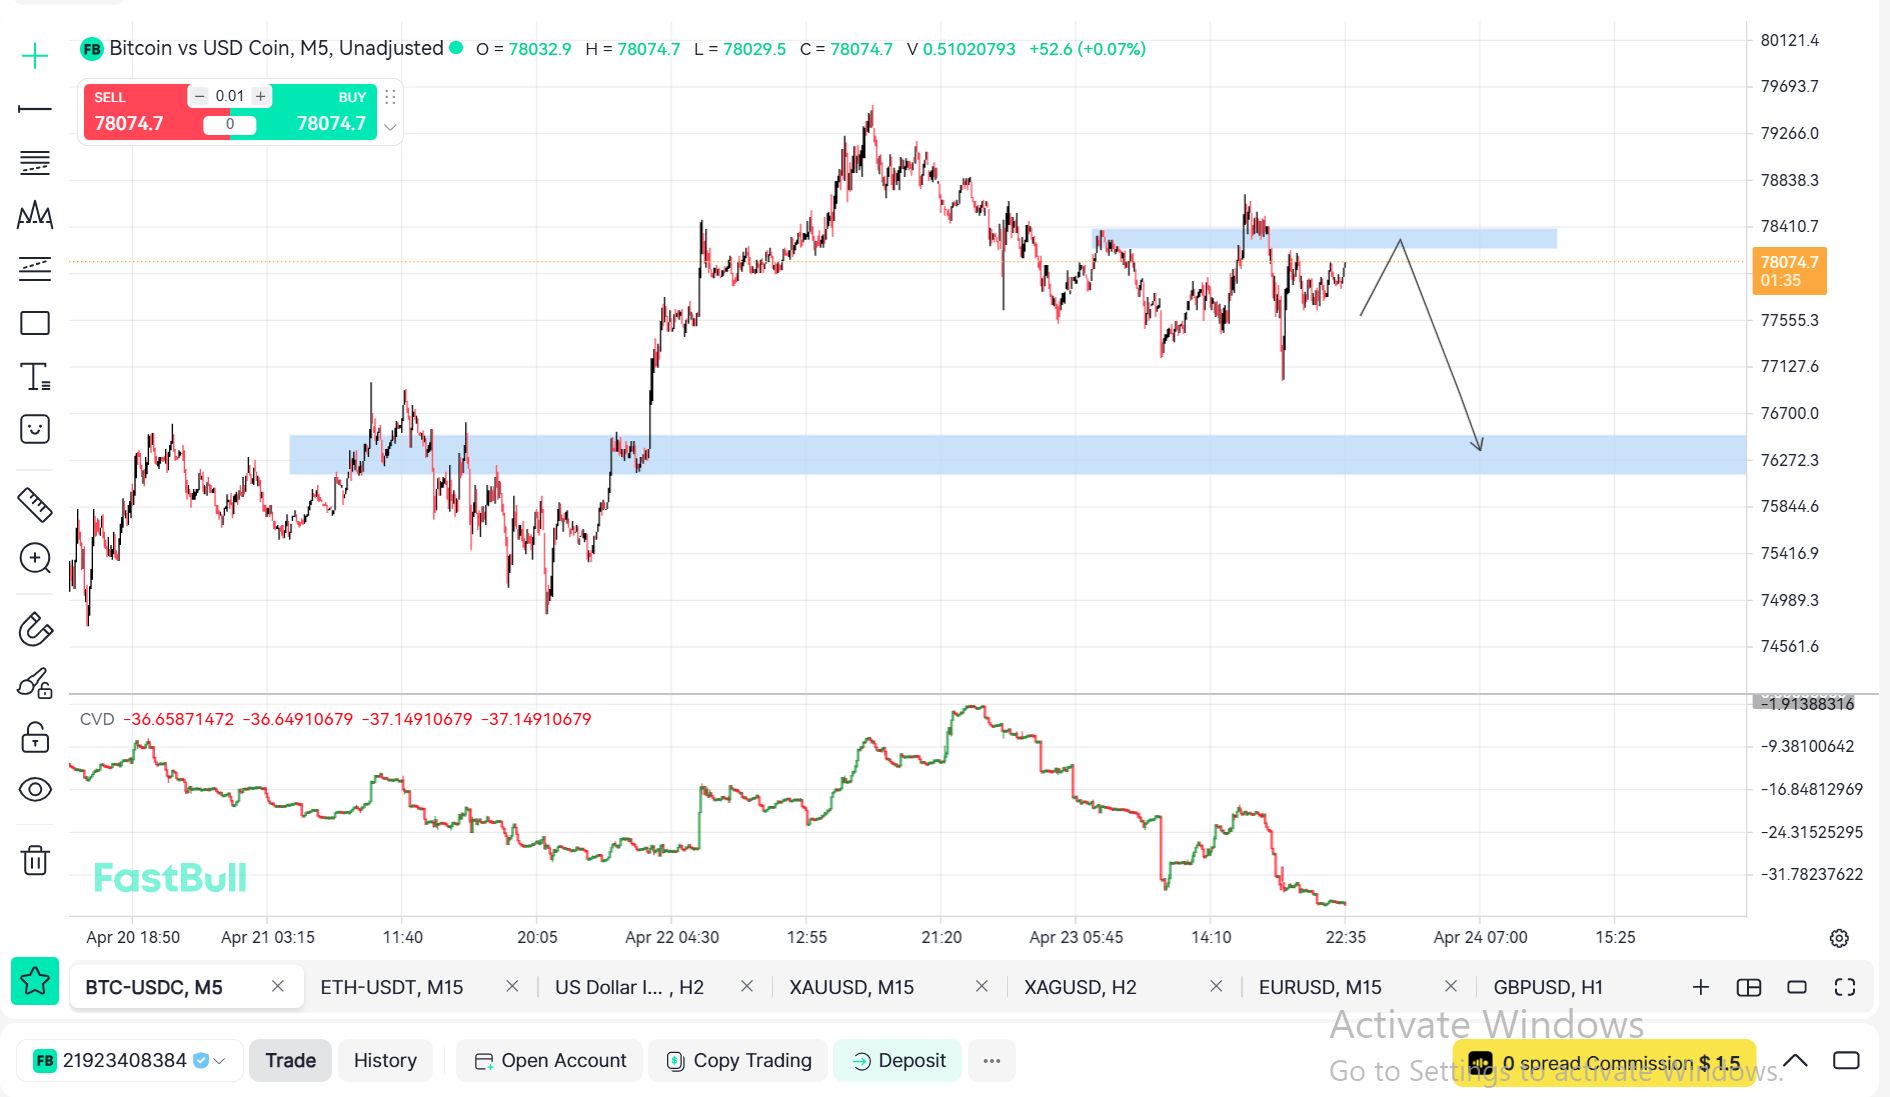The height and width of the screenshot is (1097, 1890).
Task: Select the trend line drawing tool
Action: point(35,108)
